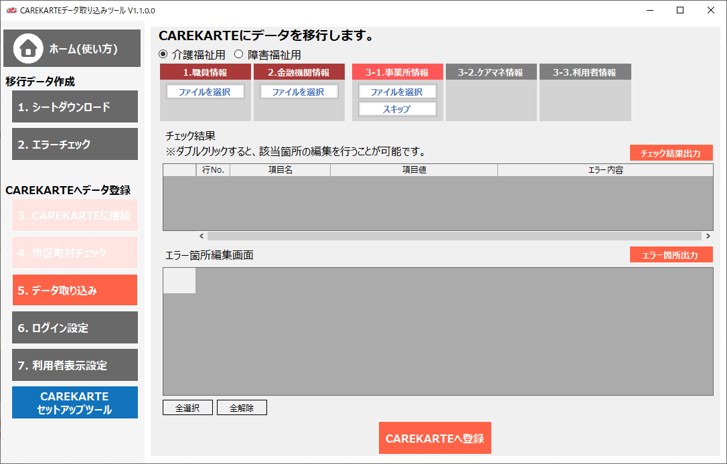Click the 項目値 column header
The image size is (727, 464).
(414, 170)
